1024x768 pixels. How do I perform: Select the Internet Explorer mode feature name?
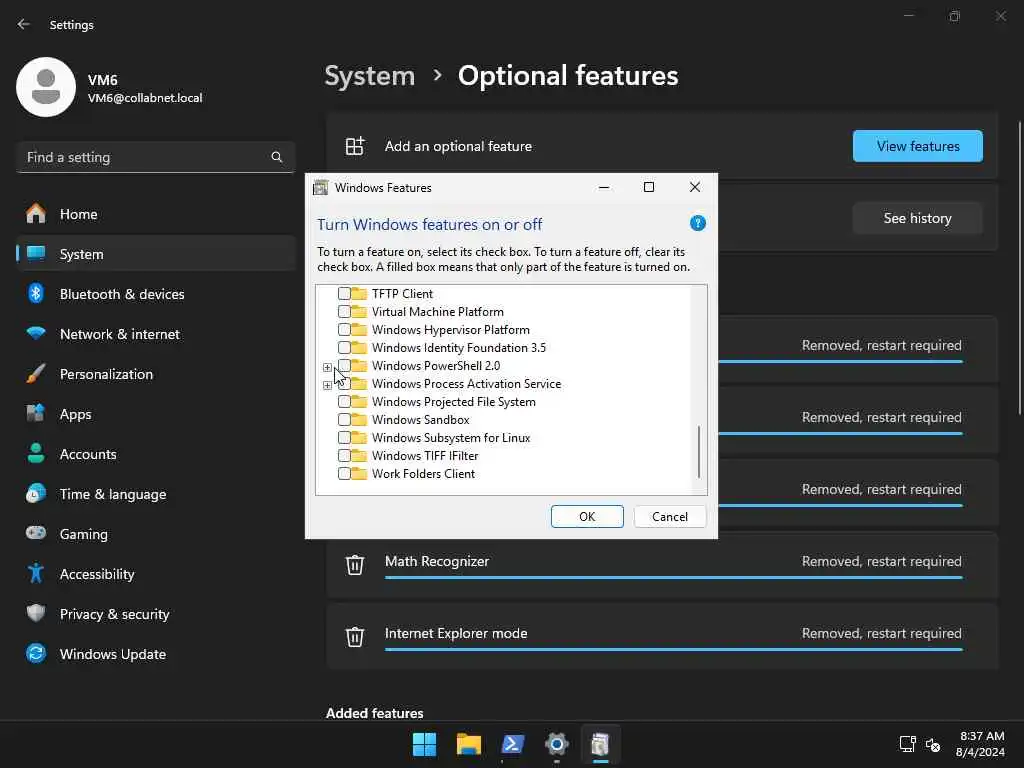point(456,633)
